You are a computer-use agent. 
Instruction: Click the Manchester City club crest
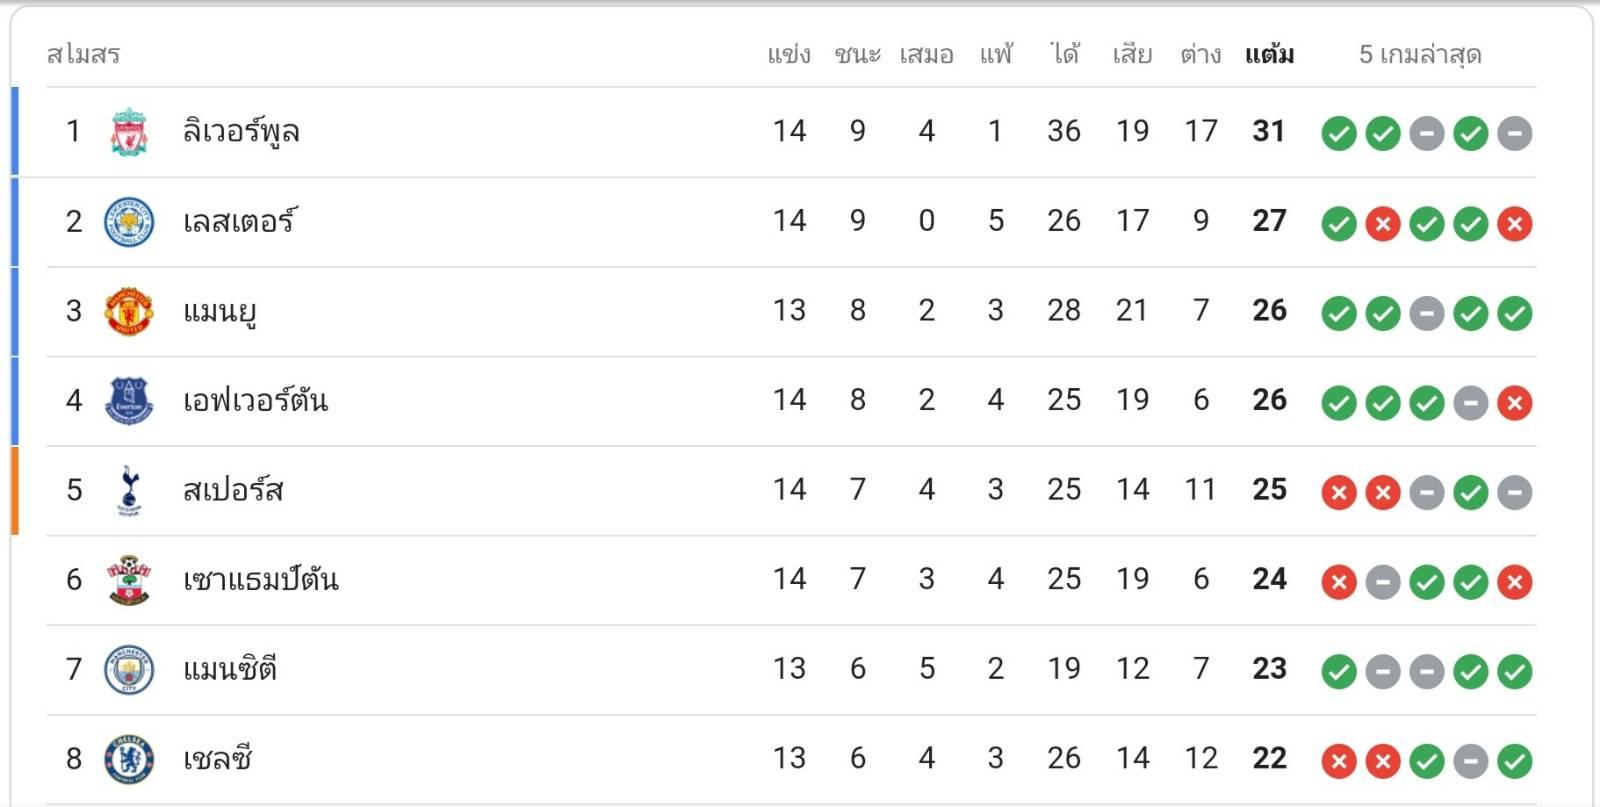[129, 669]
